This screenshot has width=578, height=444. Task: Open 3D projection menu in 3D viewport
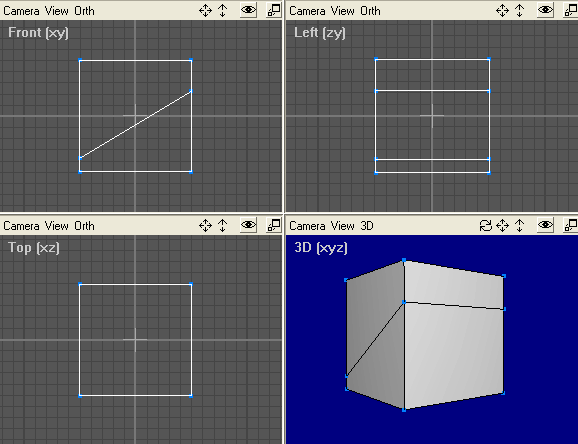[367, 226]
